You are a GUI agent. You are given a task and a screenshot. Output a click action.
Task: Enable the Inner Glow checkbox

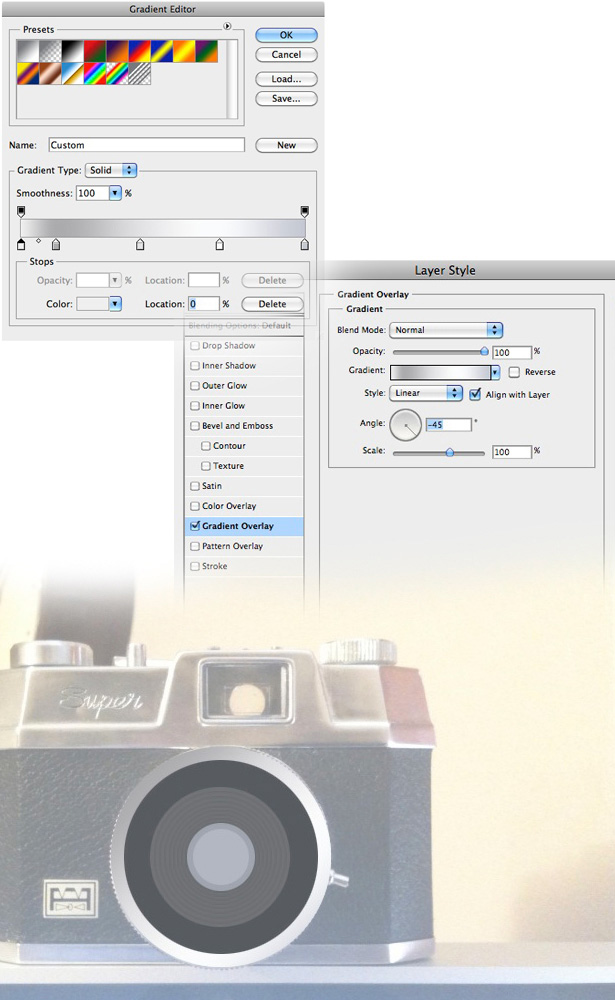(x=195, y=406)
